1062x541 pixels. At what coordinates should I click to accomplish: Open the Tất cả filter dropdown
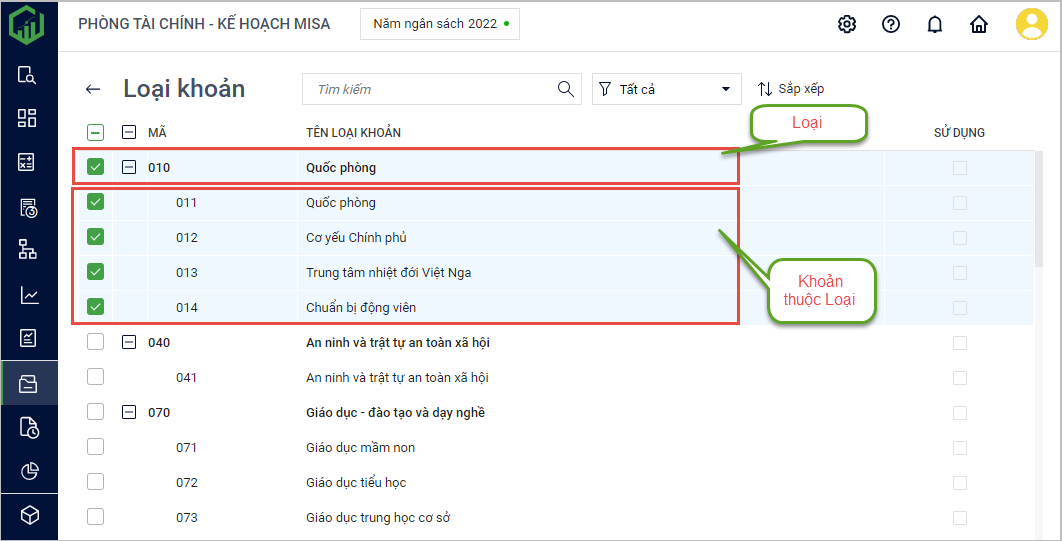point(666,89)
